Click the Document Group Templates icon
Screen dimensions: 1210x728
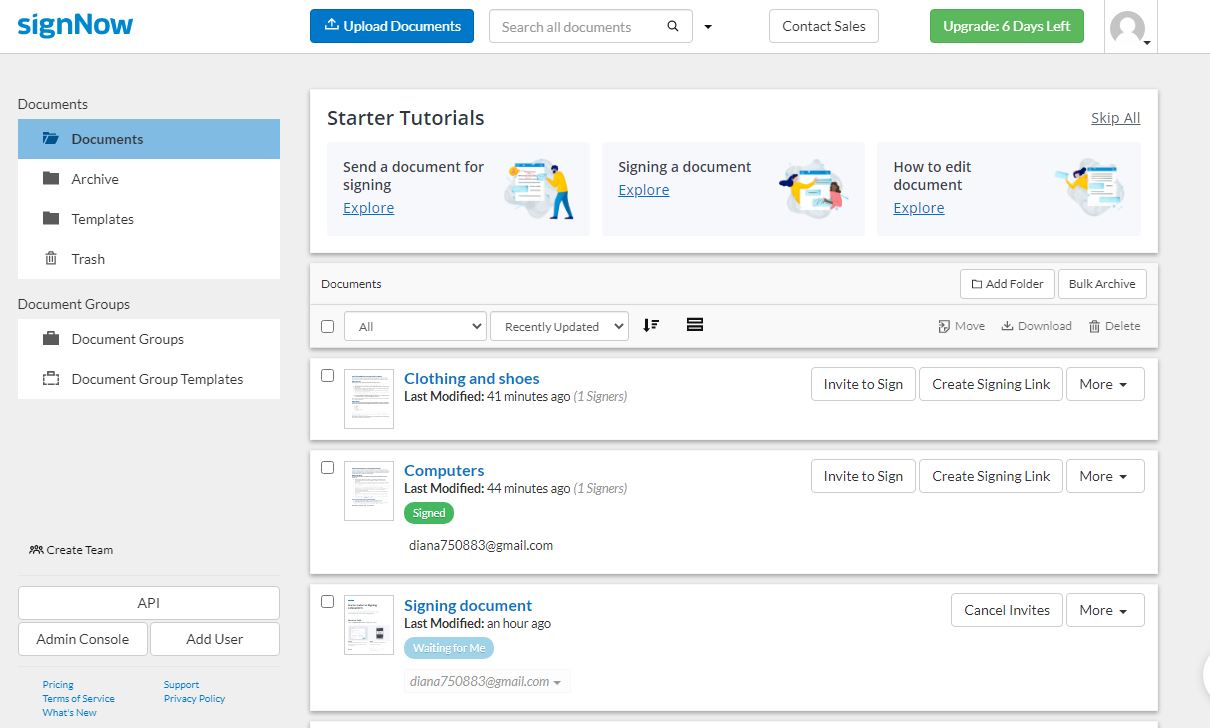tap(51, 379)
